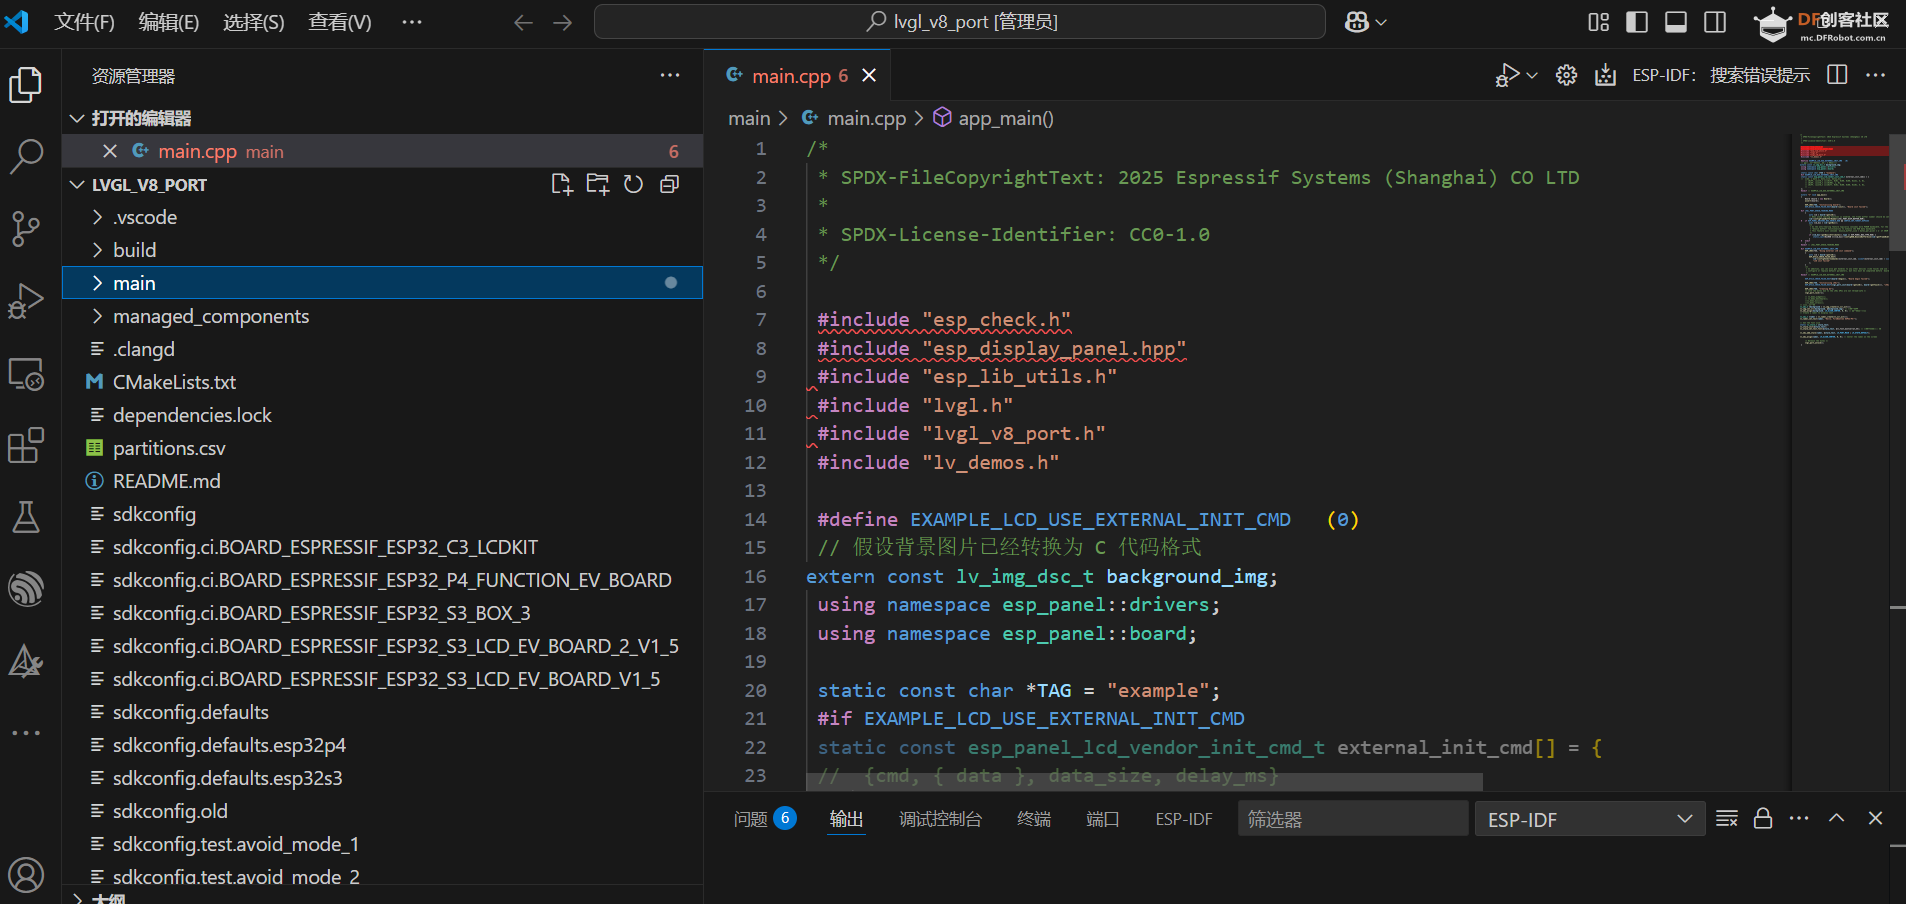Open the run button dropdown arrow
Viewport: 1906px width, 904px height.
click(1532, 75)
